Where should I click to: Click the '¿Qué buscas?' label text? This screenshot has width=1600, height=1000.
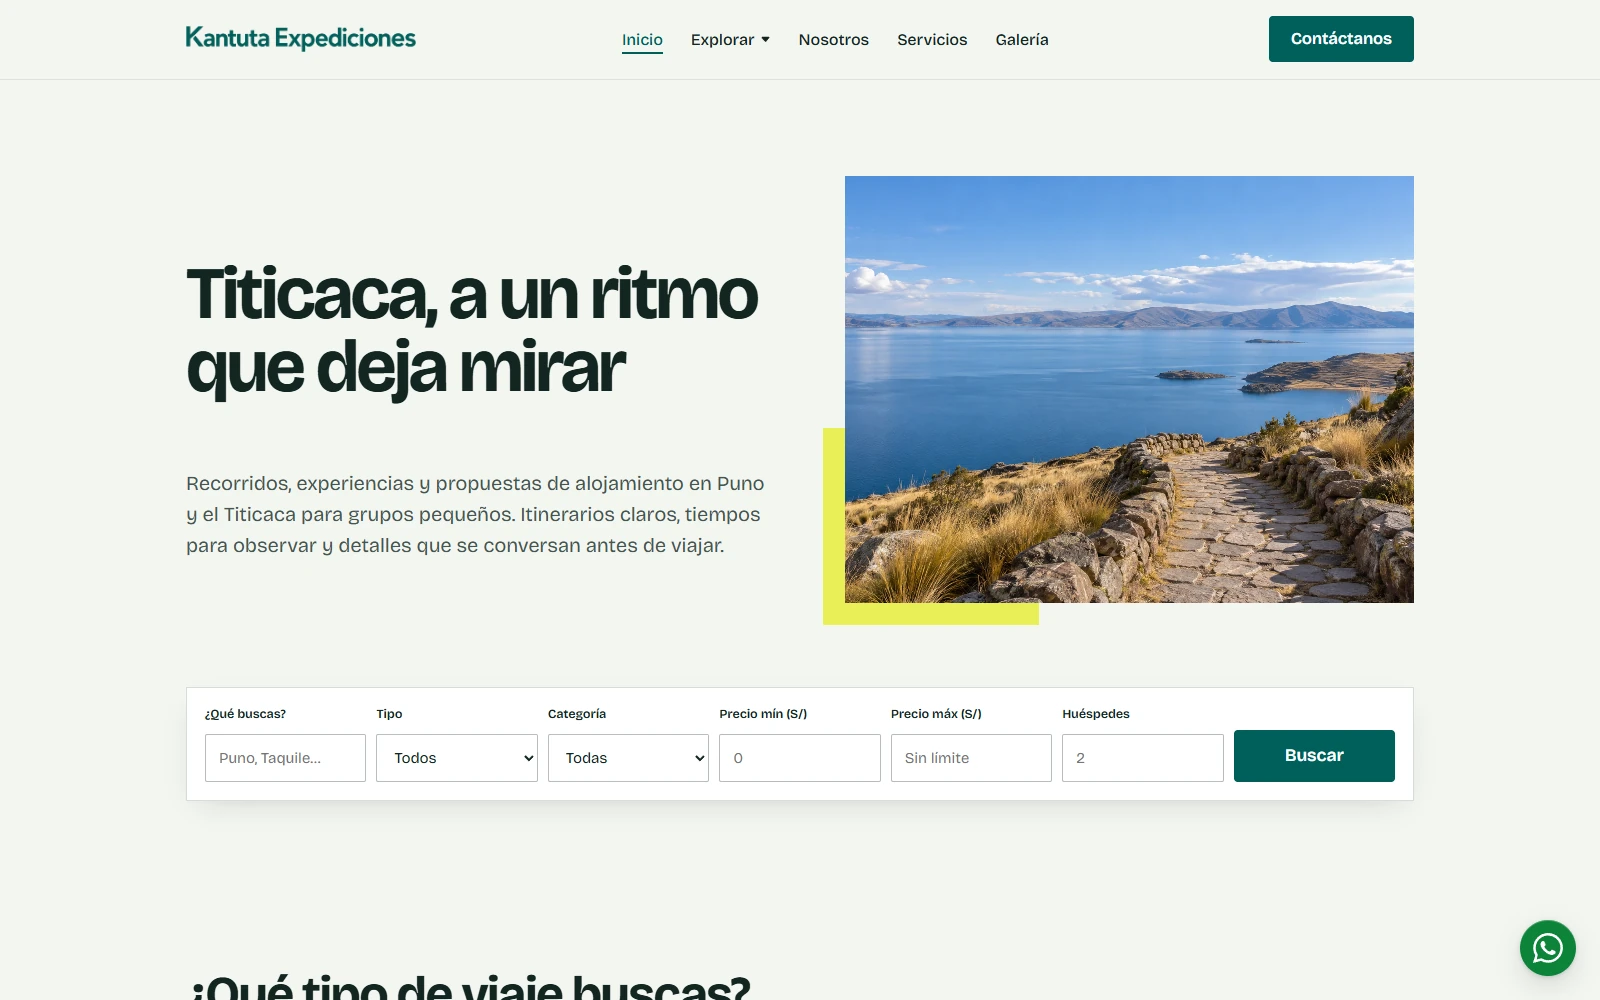[245, 714]
